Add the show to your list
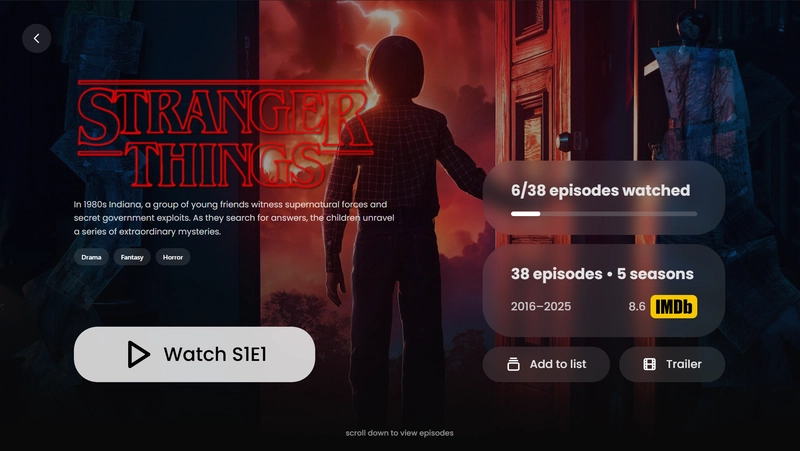800x451 pixels. point(546,364)
